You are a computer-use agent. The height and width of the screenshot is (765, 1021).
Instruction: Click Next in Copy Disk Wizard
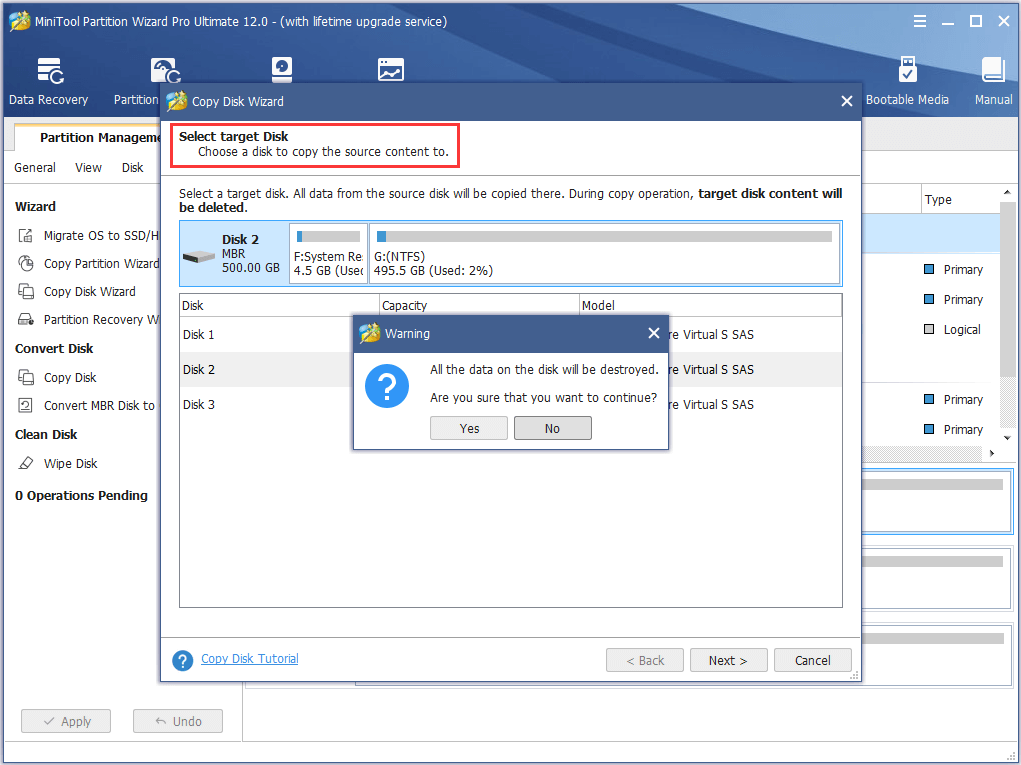click(728, 660)
